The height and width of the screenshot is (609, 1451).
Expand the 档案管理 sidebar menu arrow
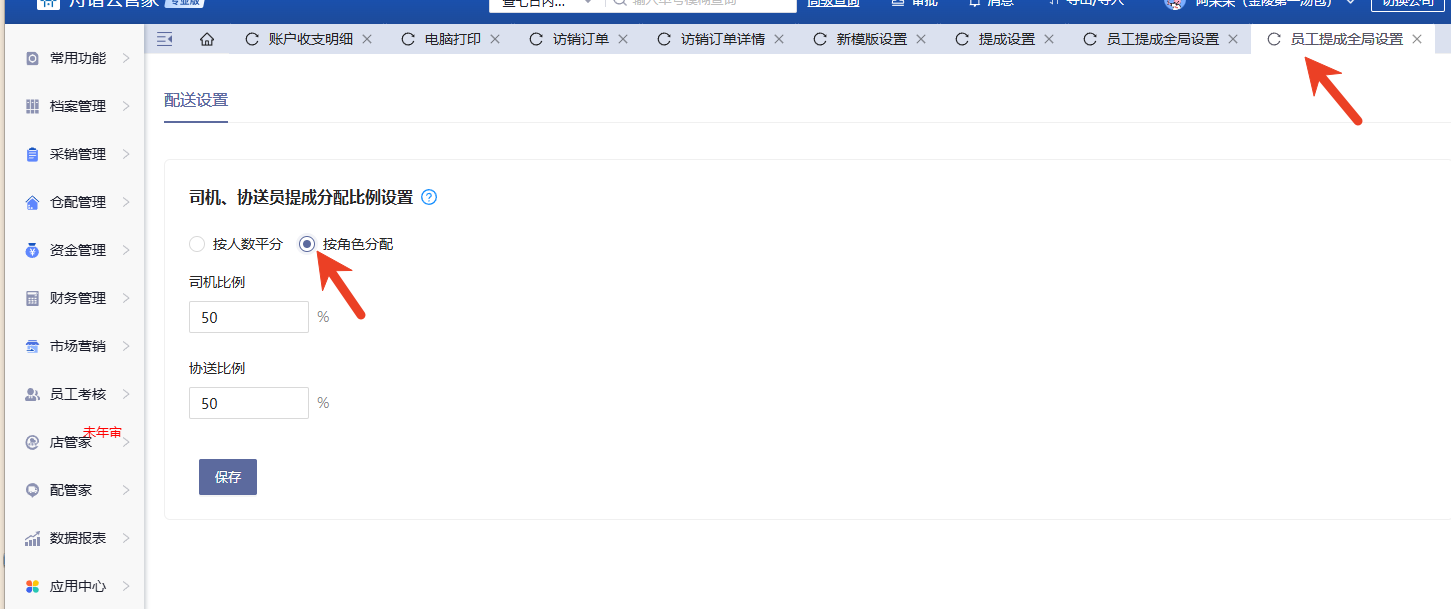126,106
